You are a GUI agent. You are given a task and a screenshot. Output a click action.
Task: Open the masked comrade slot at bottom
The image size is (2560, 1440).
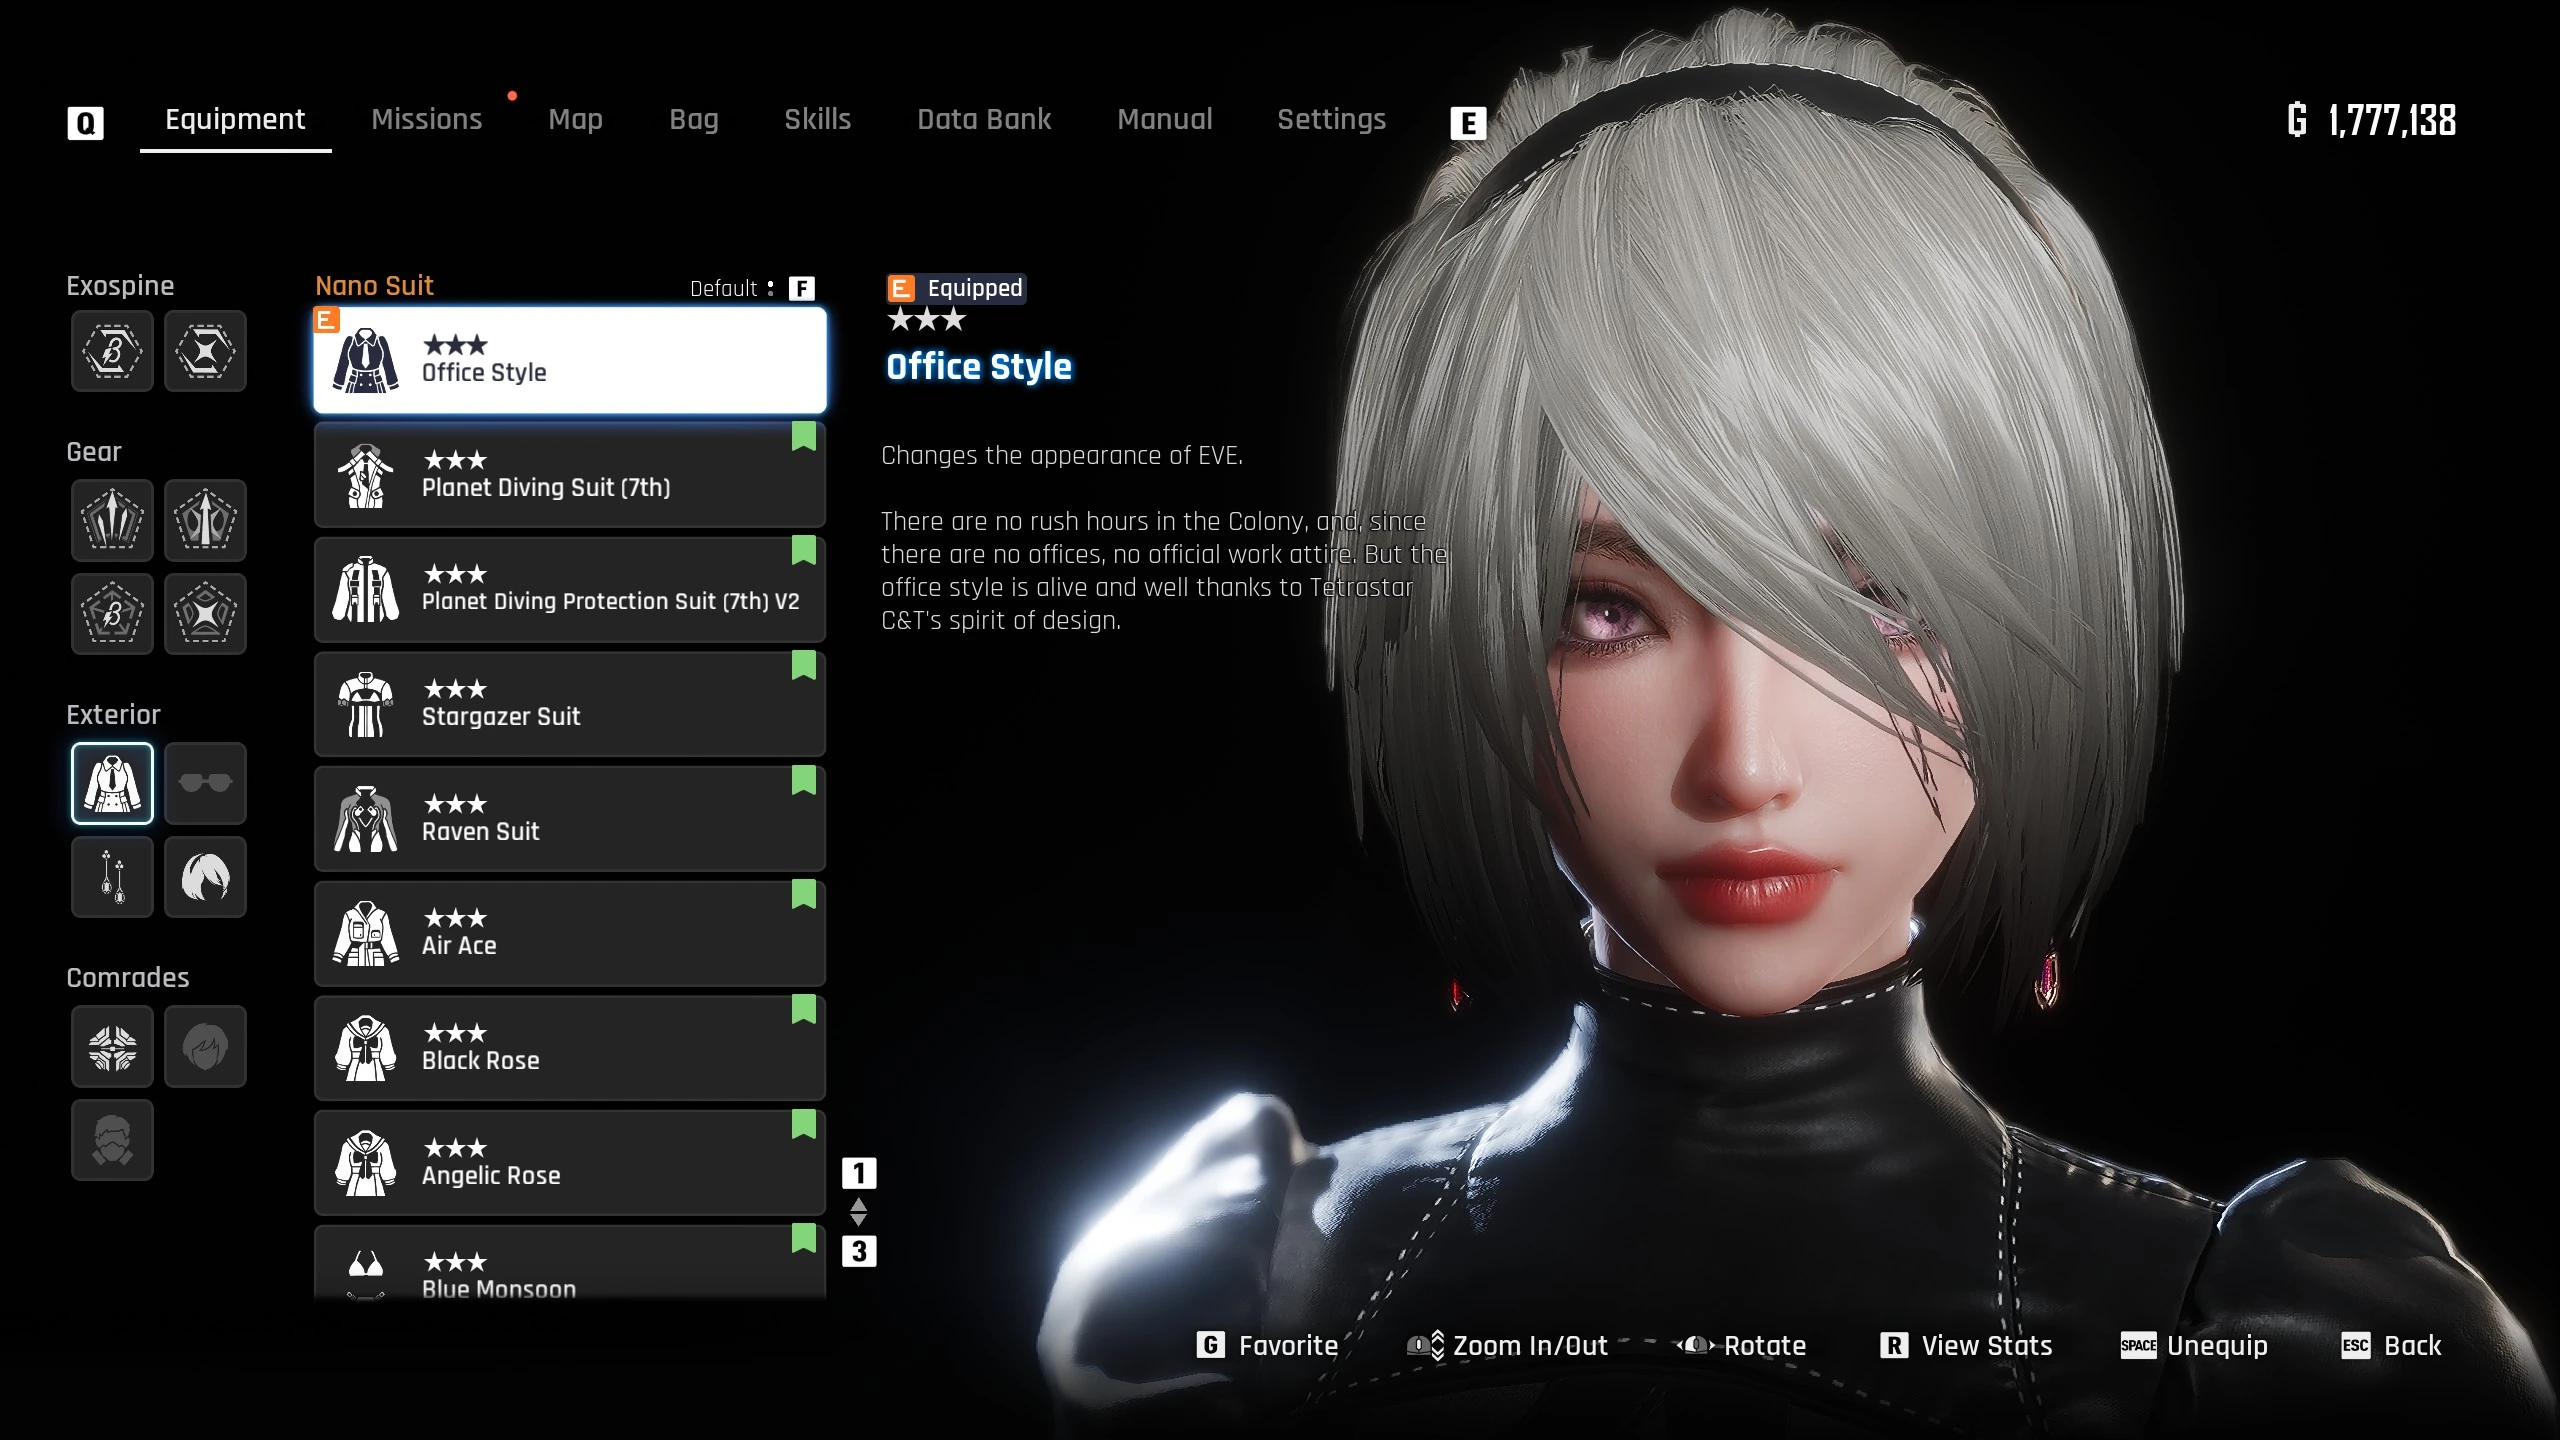[x=112, y=1140]
